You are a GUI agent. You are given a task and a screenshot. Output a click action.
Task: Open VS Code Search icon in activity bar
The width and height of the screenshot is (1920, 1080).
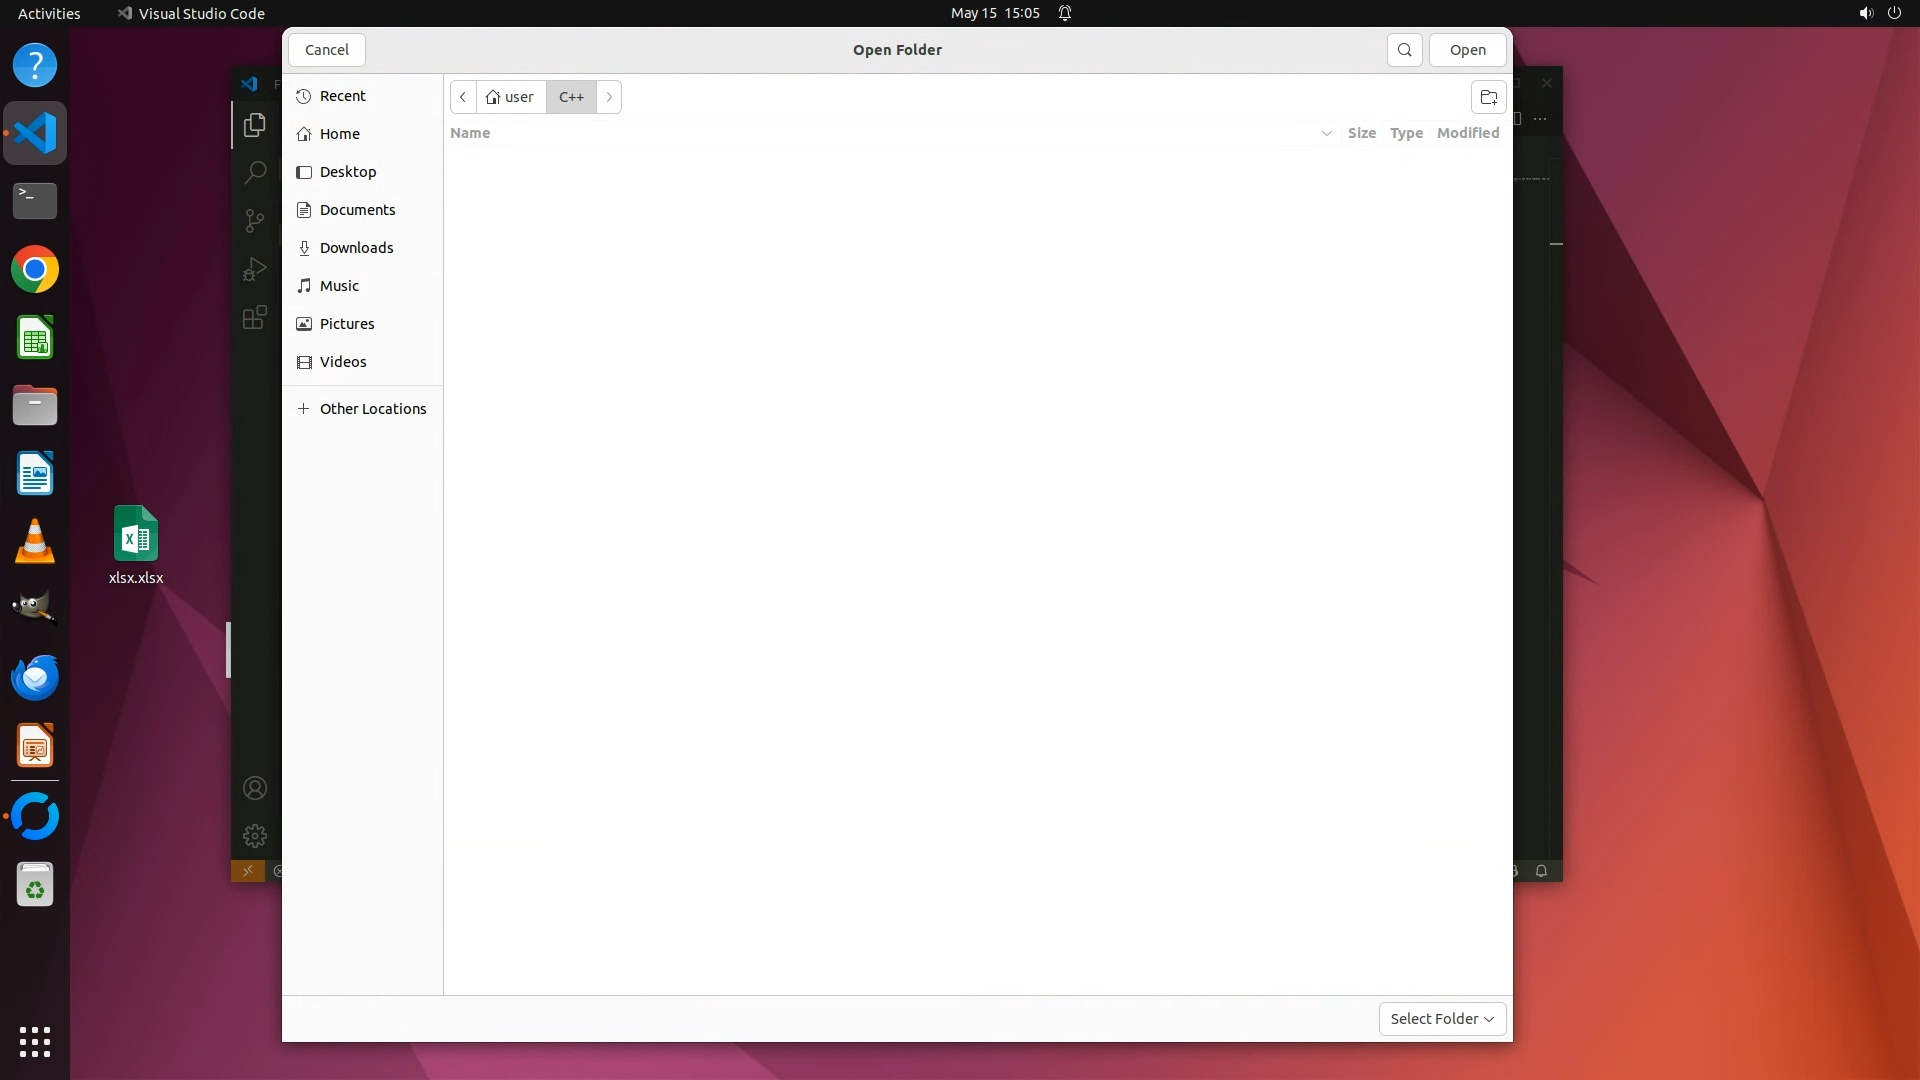coord(255,172)
